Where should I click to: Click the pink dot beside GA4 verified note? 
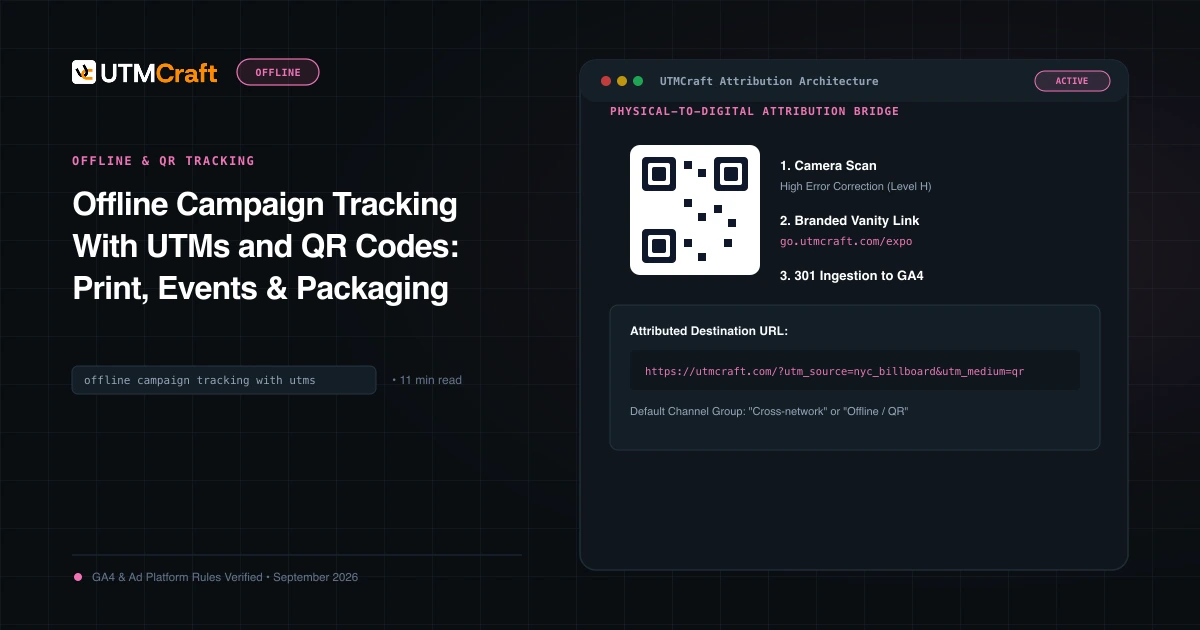coord(78,577)
